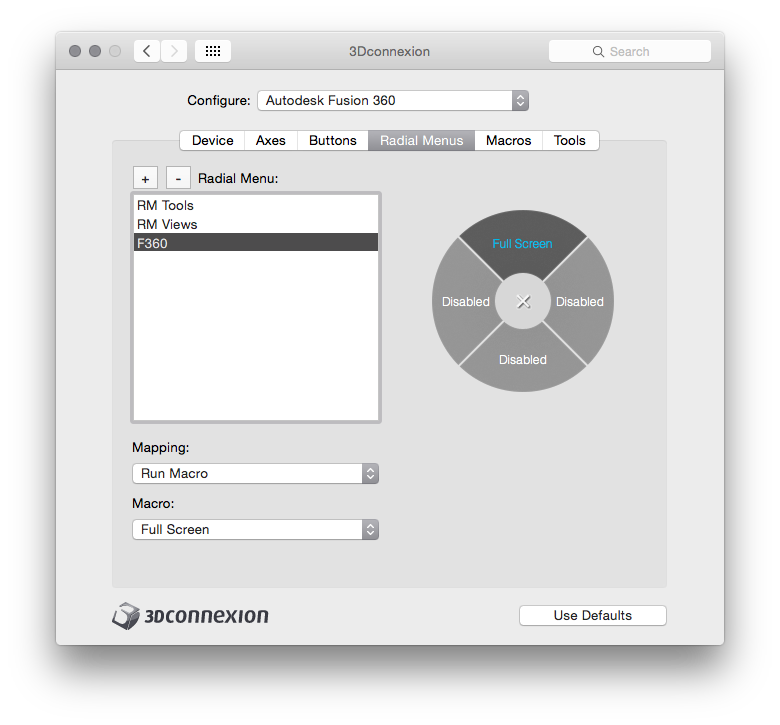Switch to the Tools tab
This screenshot has width=780, height=725.
point(570,140)
